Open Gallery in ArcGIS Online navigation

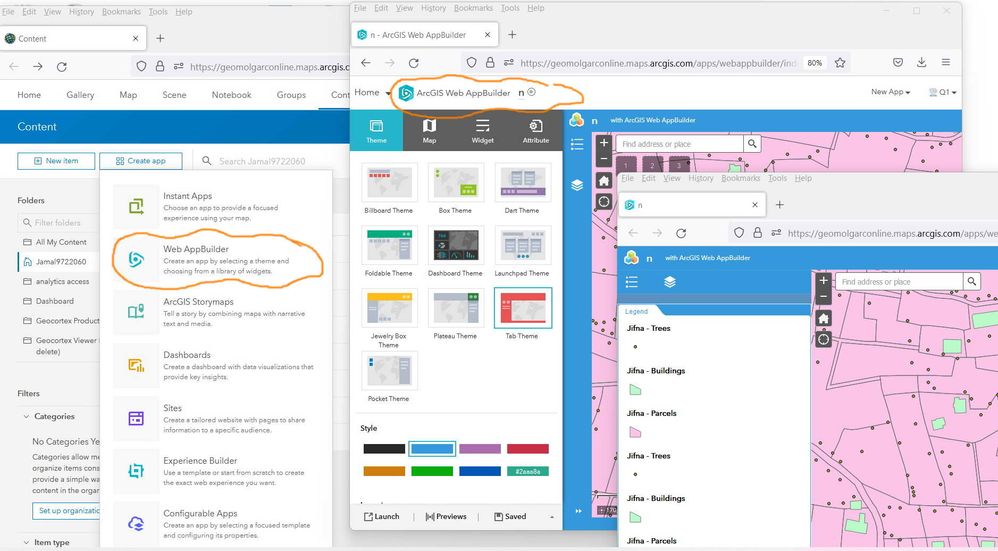[x=80, y=95]
